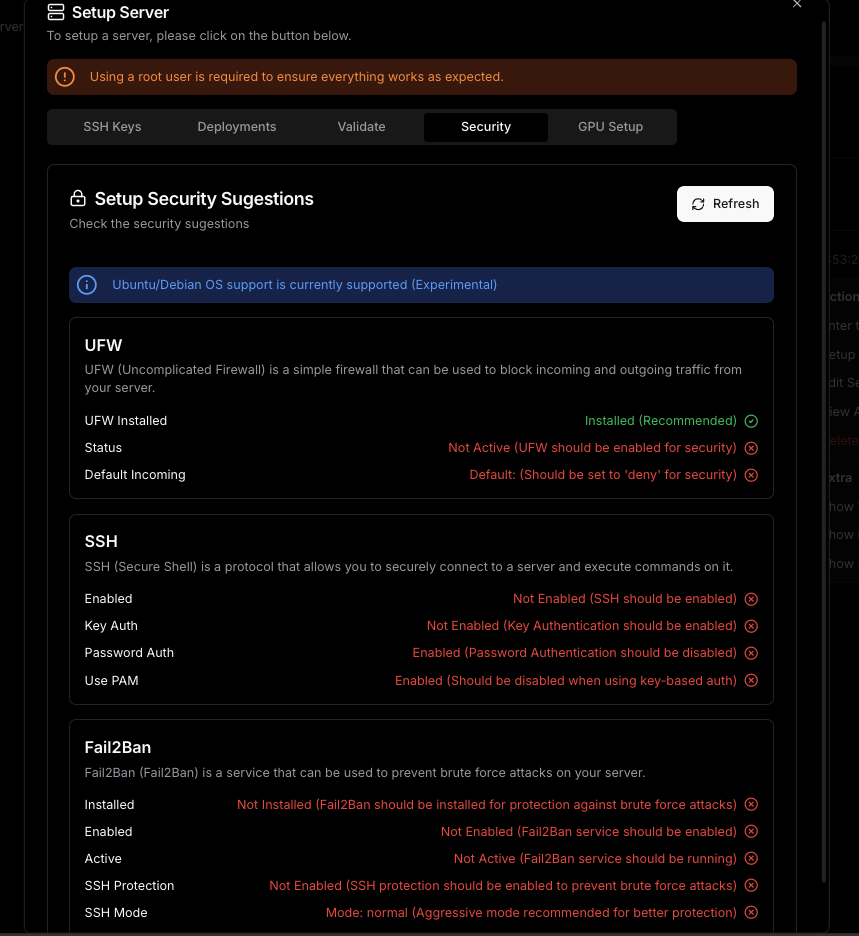Image resolution: width=859 pixels, height=936 pixels.
Task: Click the red X icon for Not Enabled (Fail2Ban service should be enabled)
Action: click(x=751, y=832)
